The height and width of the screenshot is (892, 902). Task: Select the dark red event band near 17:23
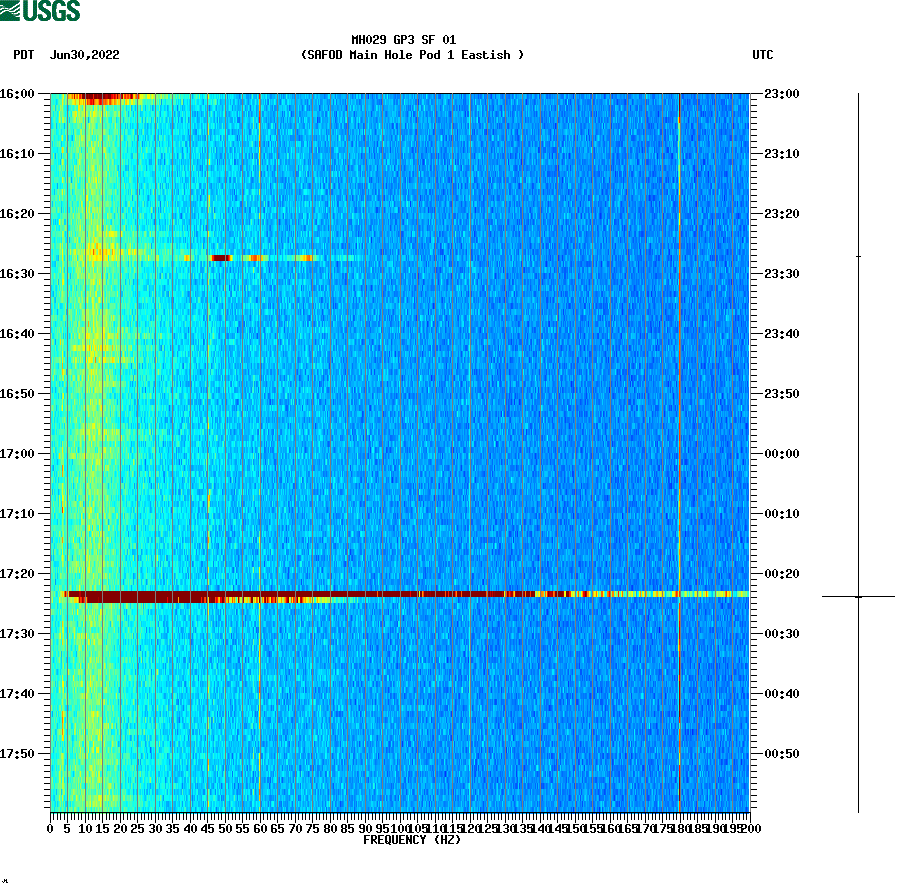(300, 593)
